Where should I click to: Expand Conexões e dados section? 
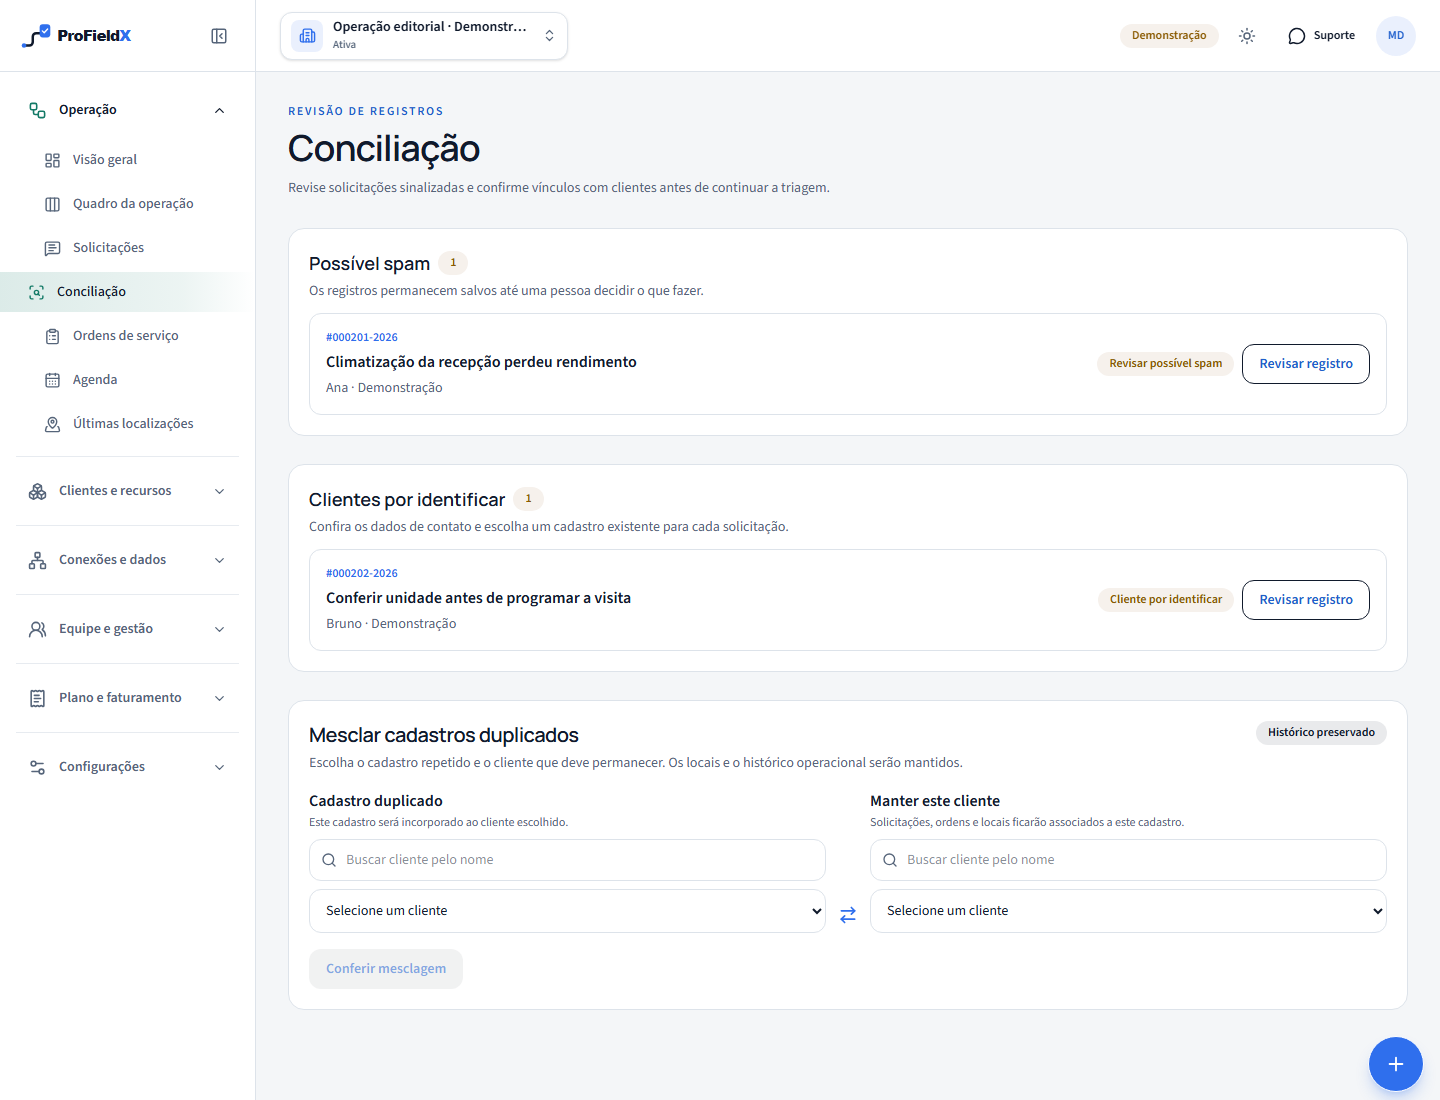click(x=128, y=560)
